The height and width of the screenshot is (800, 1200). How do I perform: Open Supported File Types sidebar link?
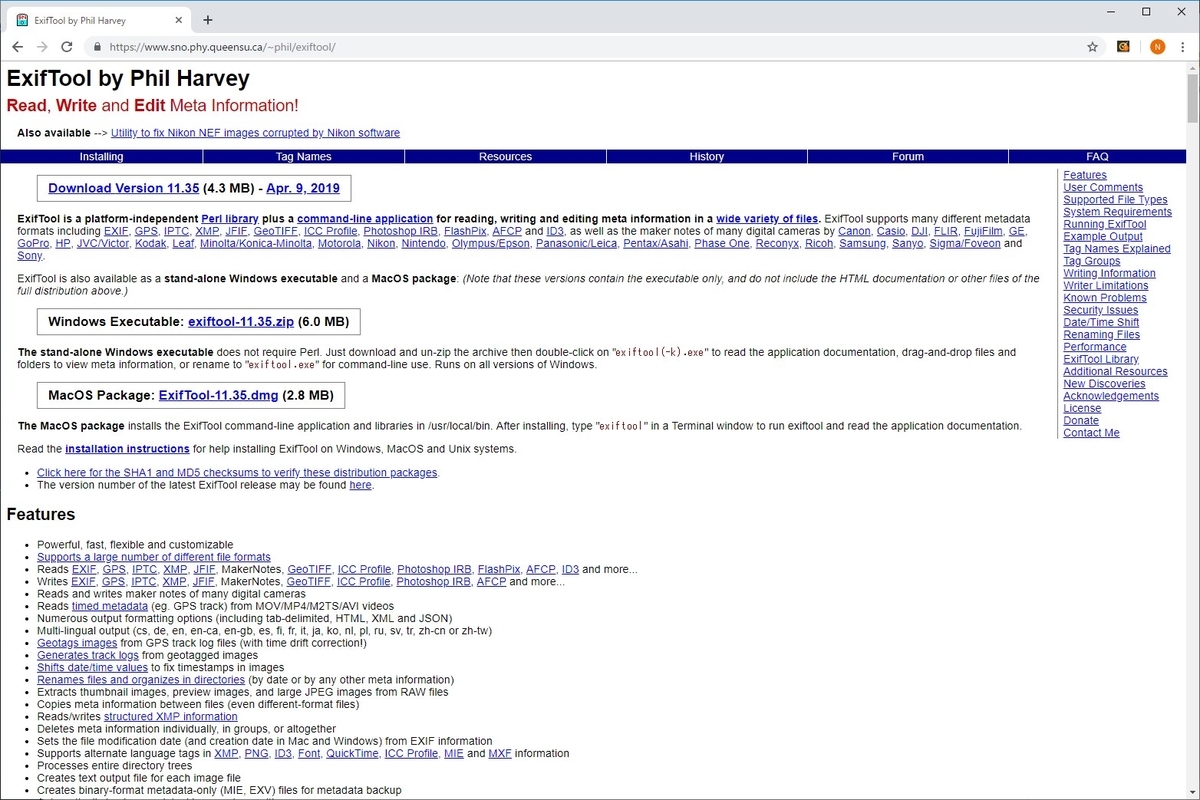coord(1115,200)
